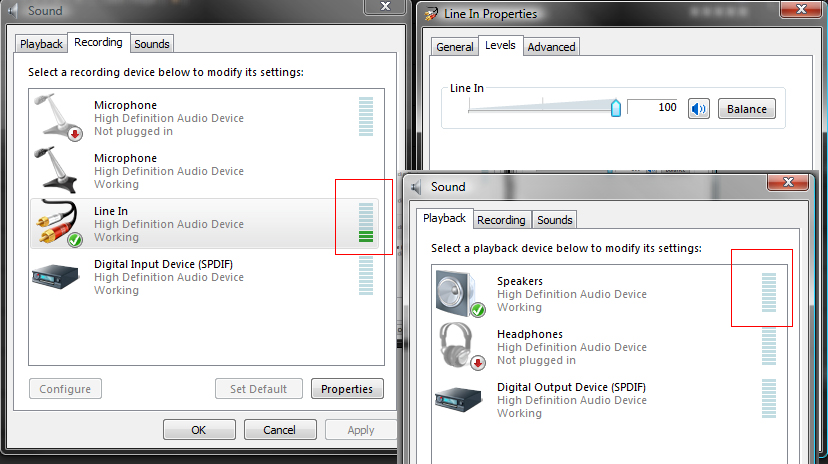Click the Set Default button
This screenshot has width=828, height=464.
(259, 389)
